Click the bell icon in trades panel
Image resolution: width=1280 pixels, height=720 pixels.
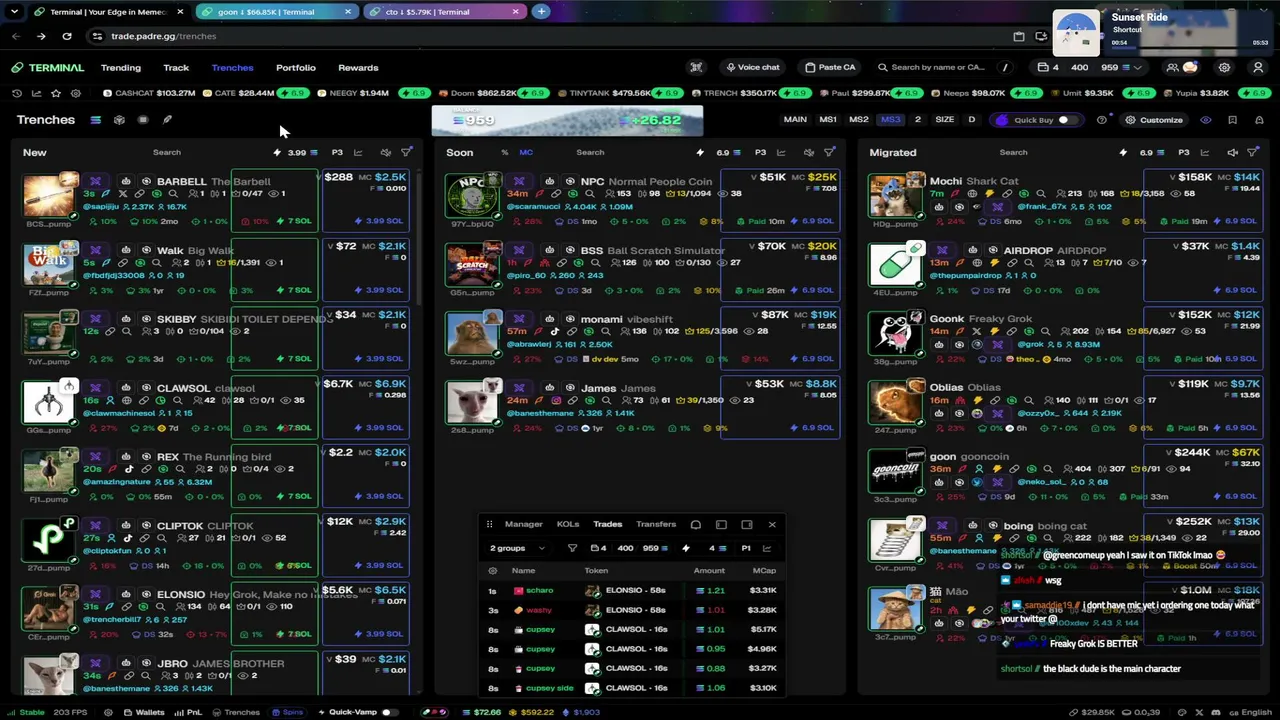point(696,524)
